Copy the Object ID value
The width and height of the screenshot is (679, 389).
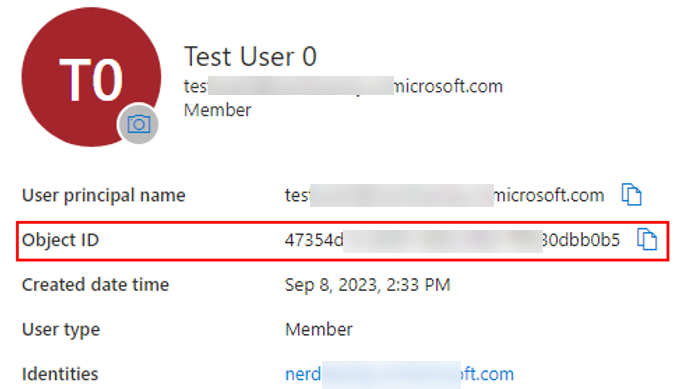pos(647,239)
